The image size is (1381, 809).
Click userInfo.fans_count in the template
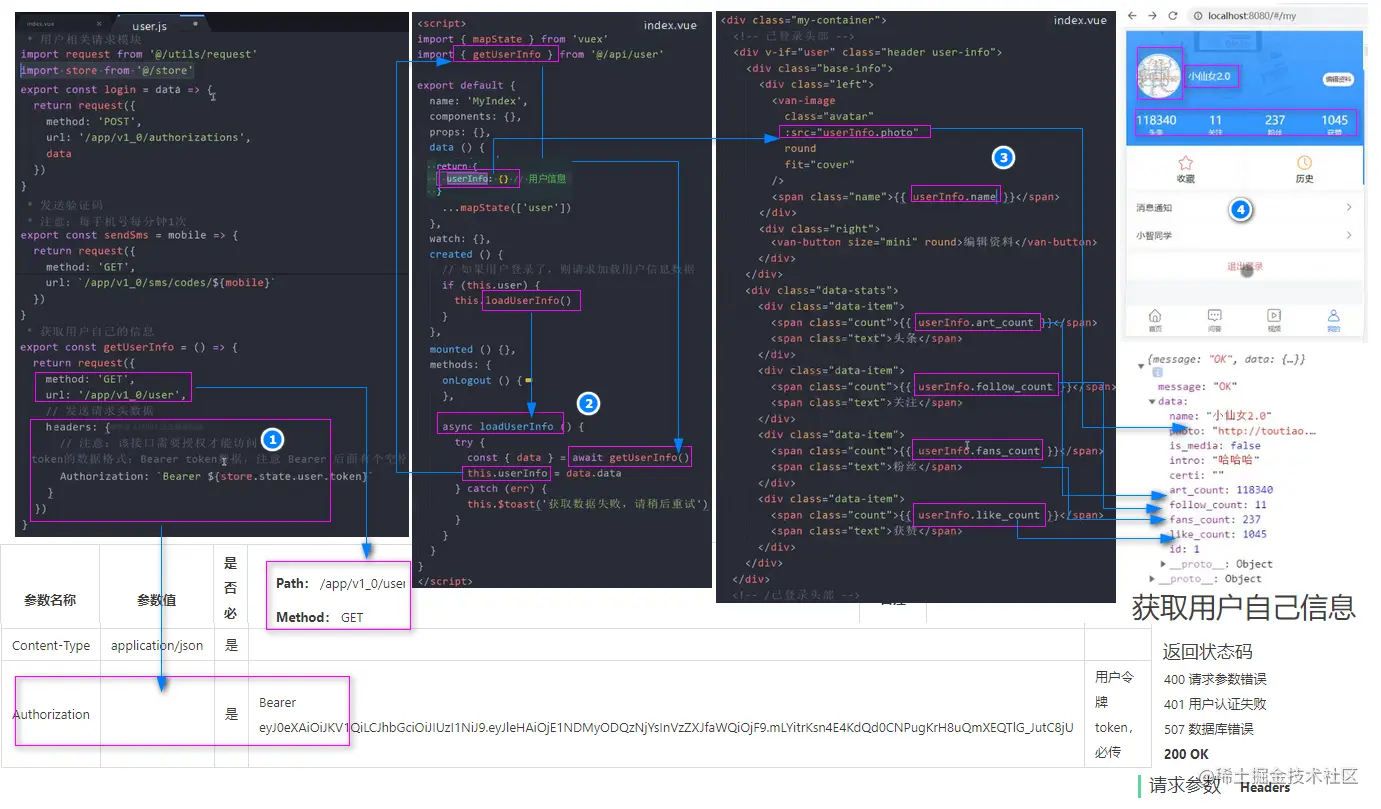(x=978, y=450)
